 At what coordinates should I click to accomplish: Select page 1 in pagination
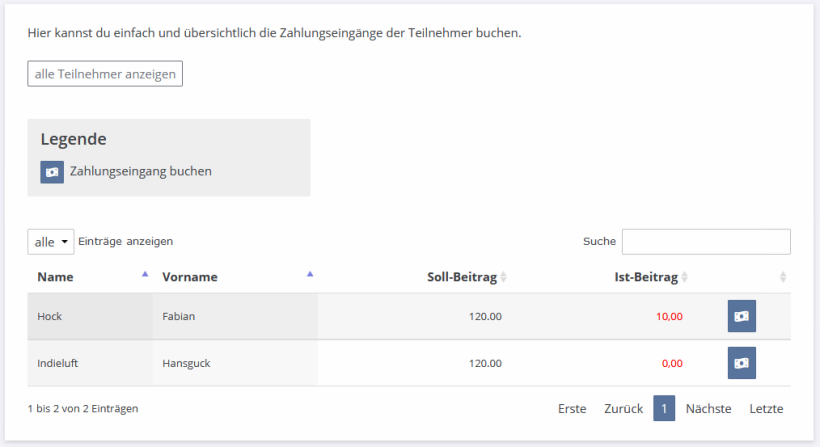tap(664, 408)
